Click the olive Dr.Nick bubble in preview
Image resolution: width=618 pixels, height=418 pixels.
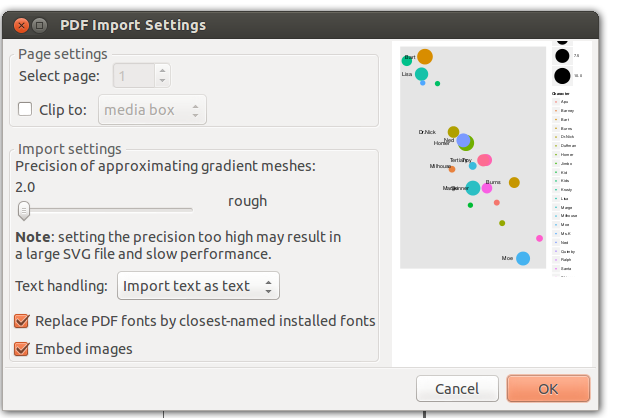(x=453, y=132)
